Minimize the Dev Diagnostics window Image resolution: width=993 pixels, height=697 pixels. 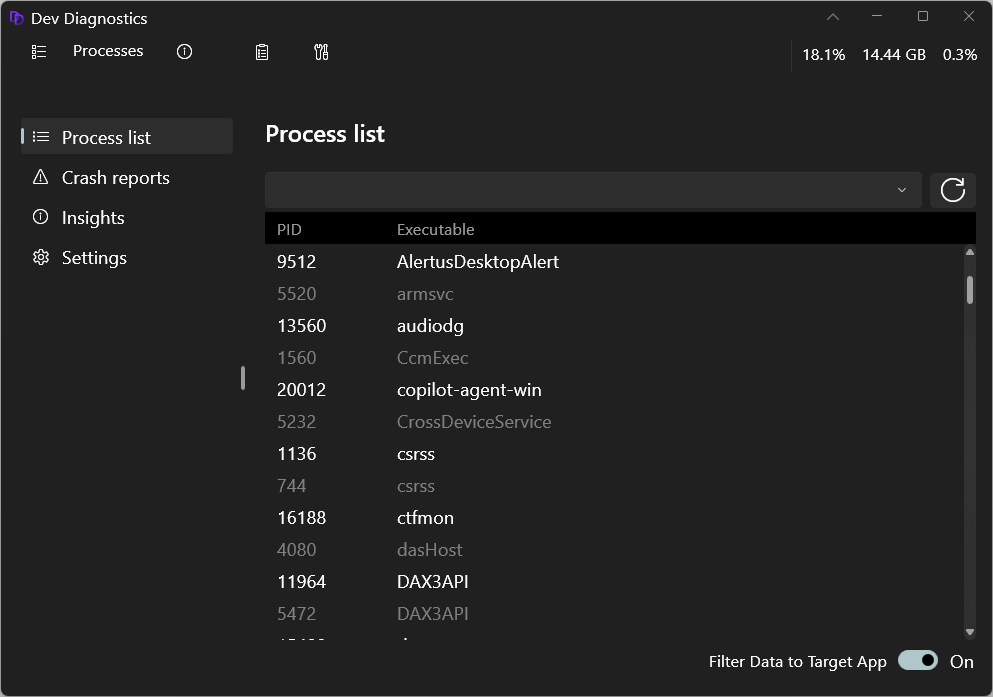[x=877, y=16]
